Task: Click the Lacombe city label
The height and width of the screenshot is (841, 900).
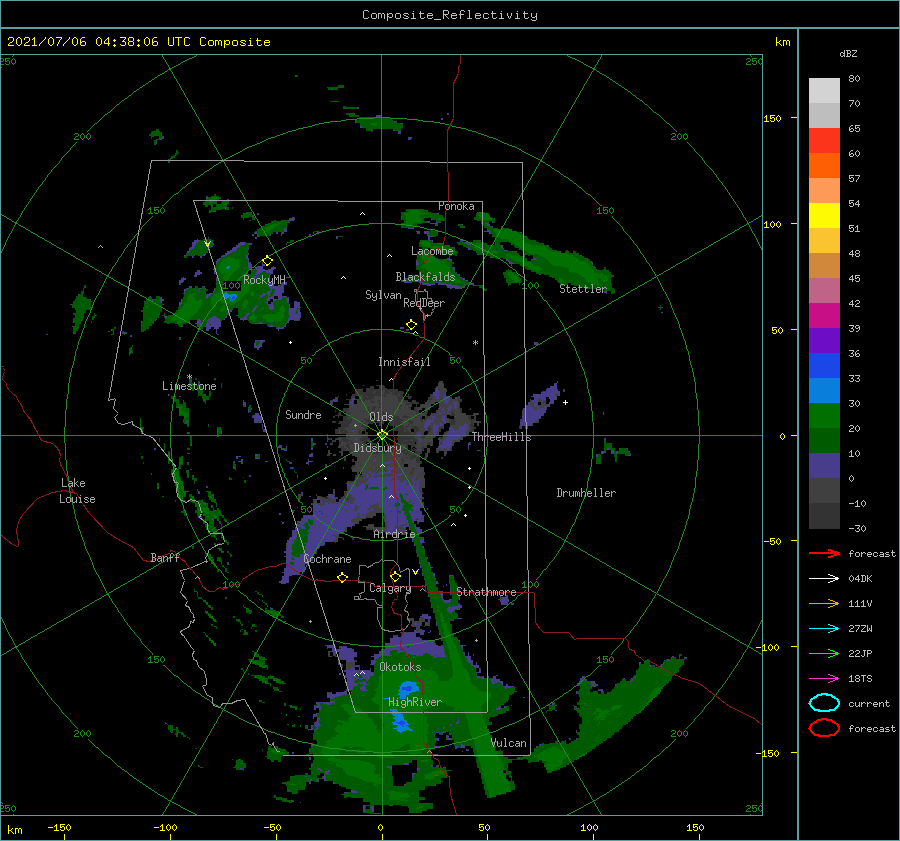Action: tap(432, 251)
